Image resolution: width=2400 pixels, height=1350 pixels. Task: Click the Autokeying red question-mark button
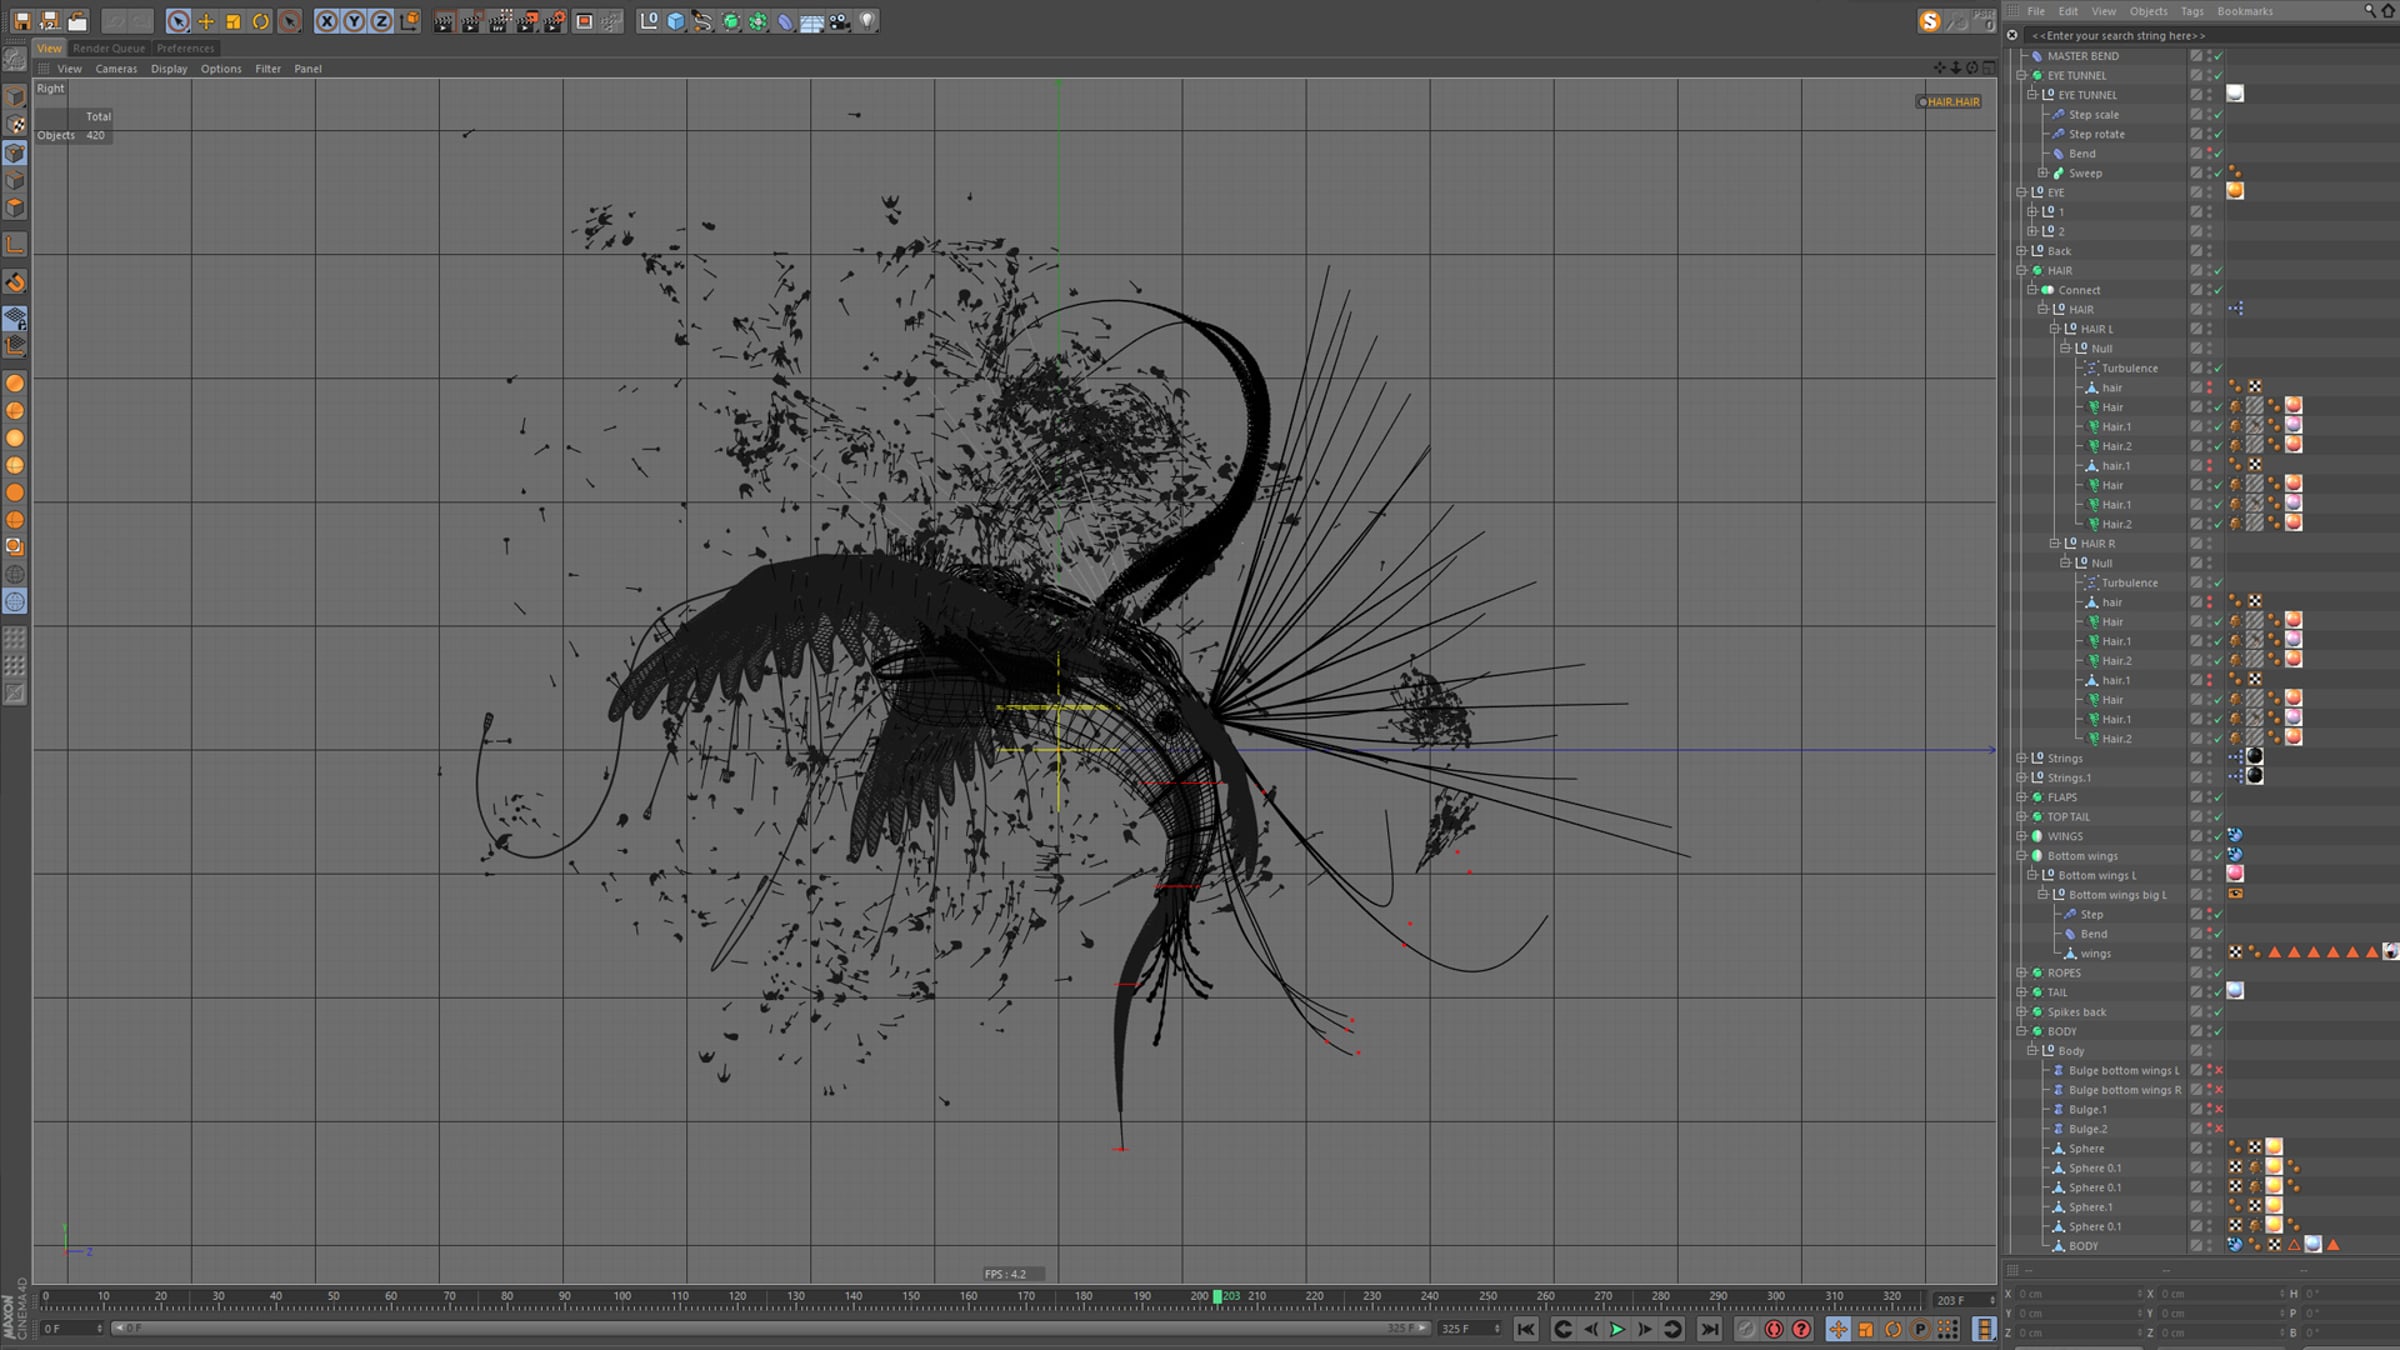click(x=1801, y=1329)
